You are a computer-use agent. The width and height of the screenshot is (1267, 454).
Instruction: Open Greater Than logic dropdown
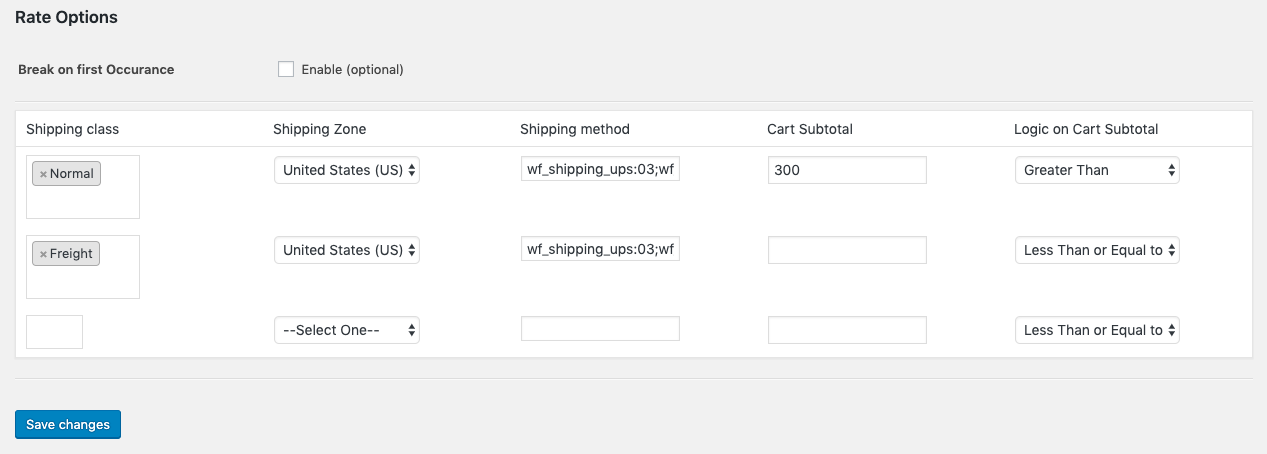(x=1097, y=170)
